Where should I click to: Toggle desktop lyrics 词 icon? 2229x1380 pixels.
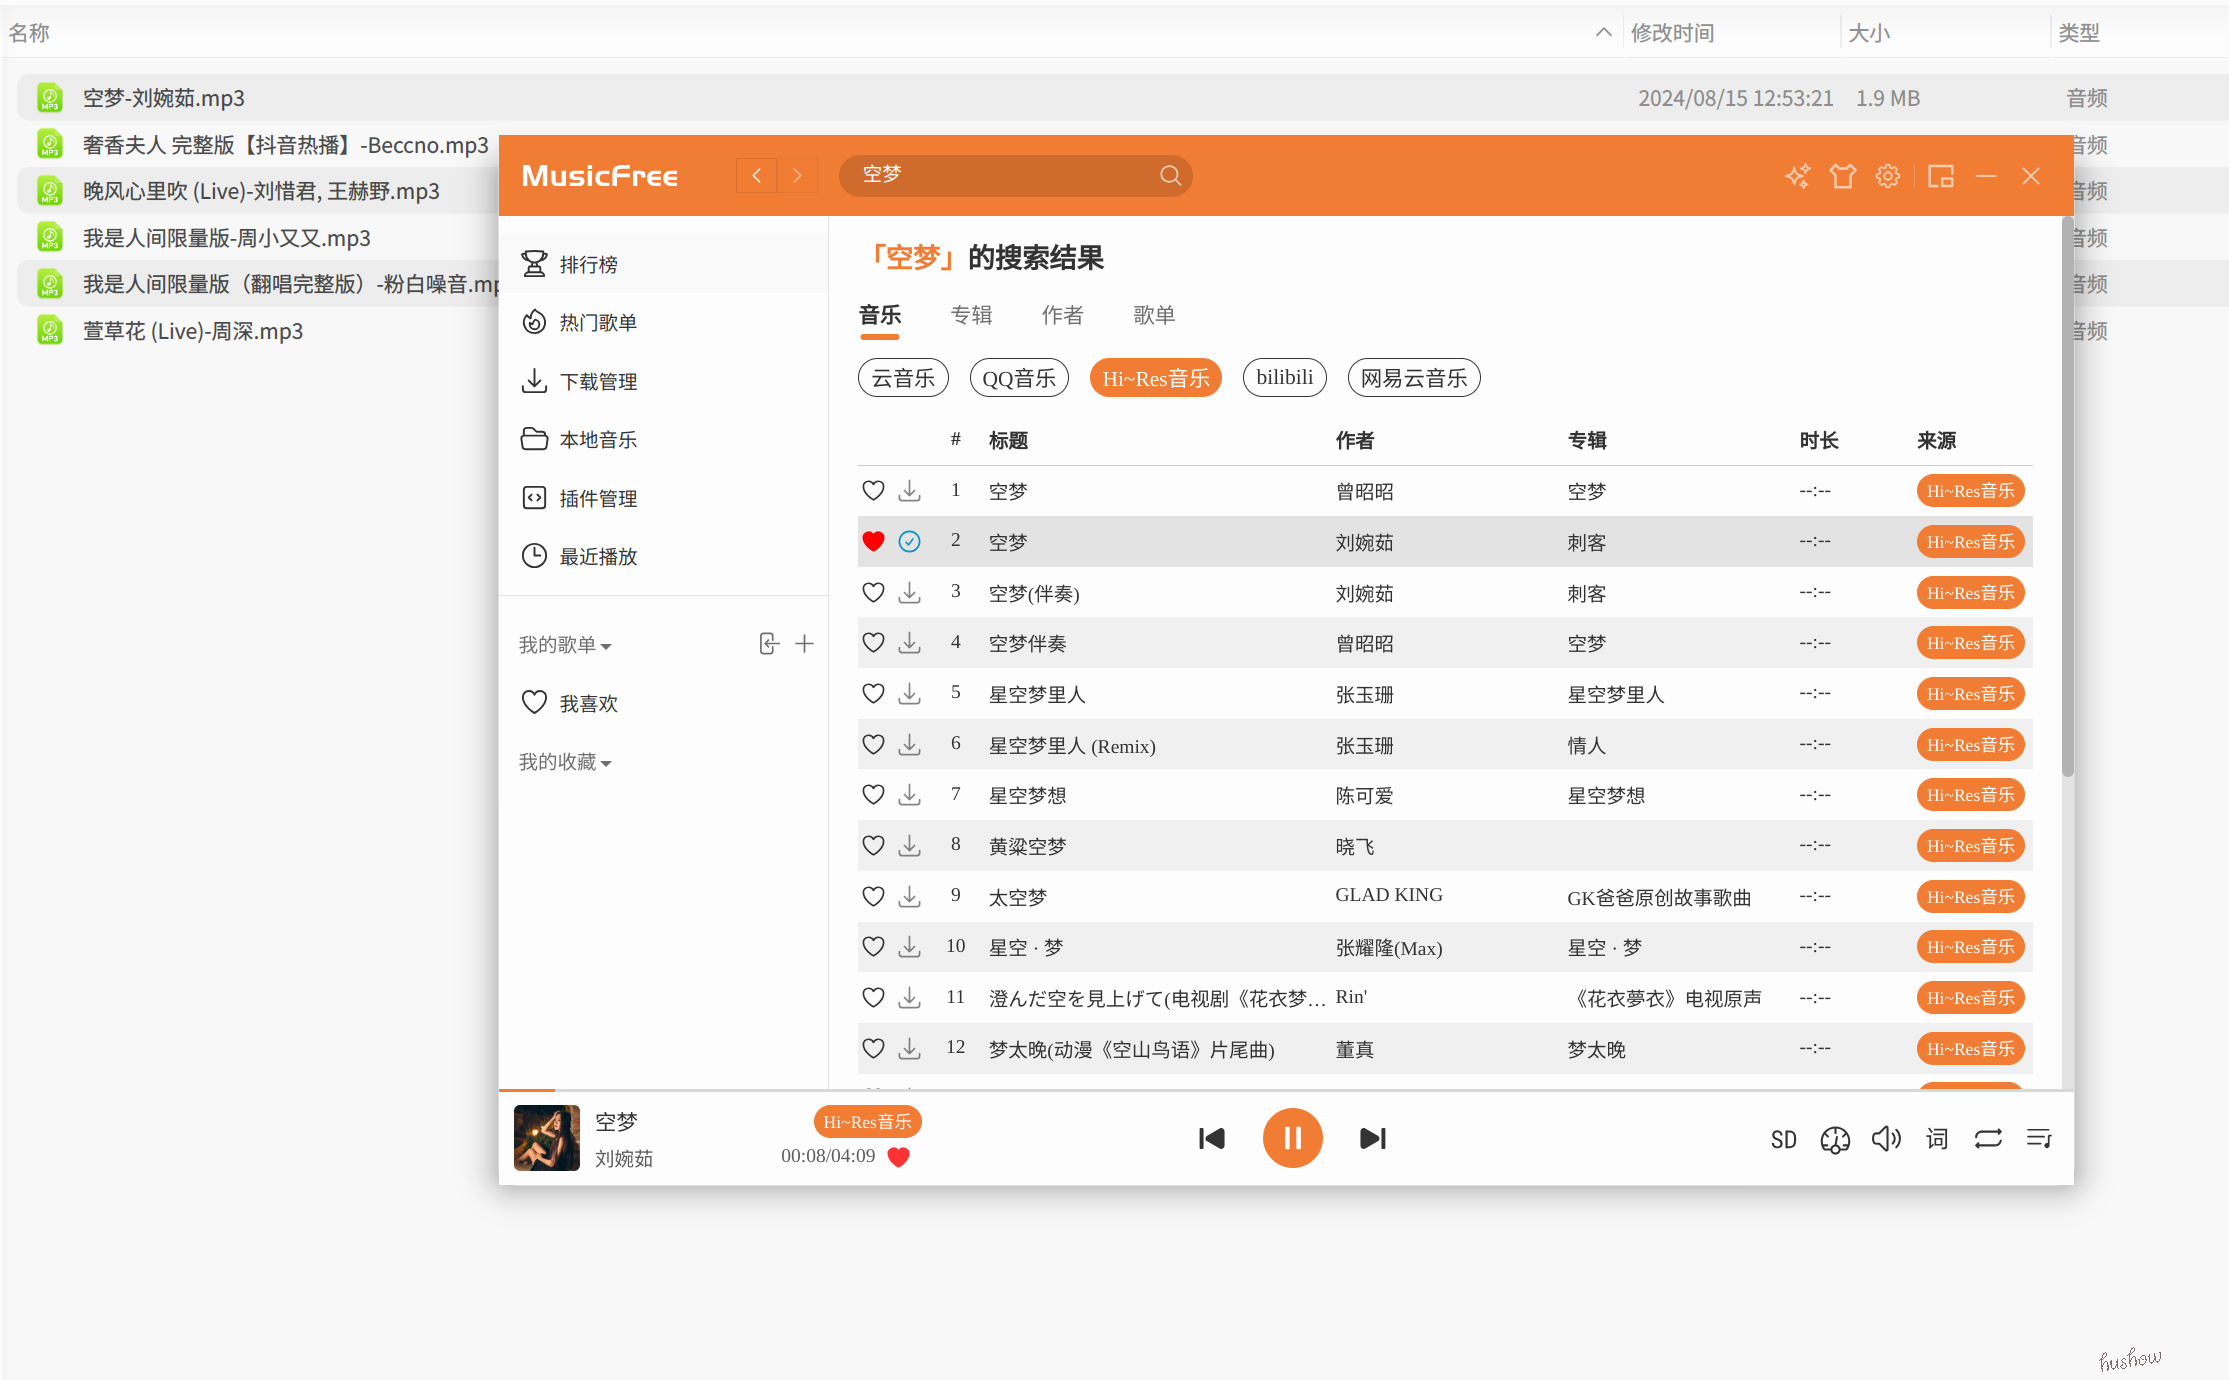[x=1937, y=1139]
